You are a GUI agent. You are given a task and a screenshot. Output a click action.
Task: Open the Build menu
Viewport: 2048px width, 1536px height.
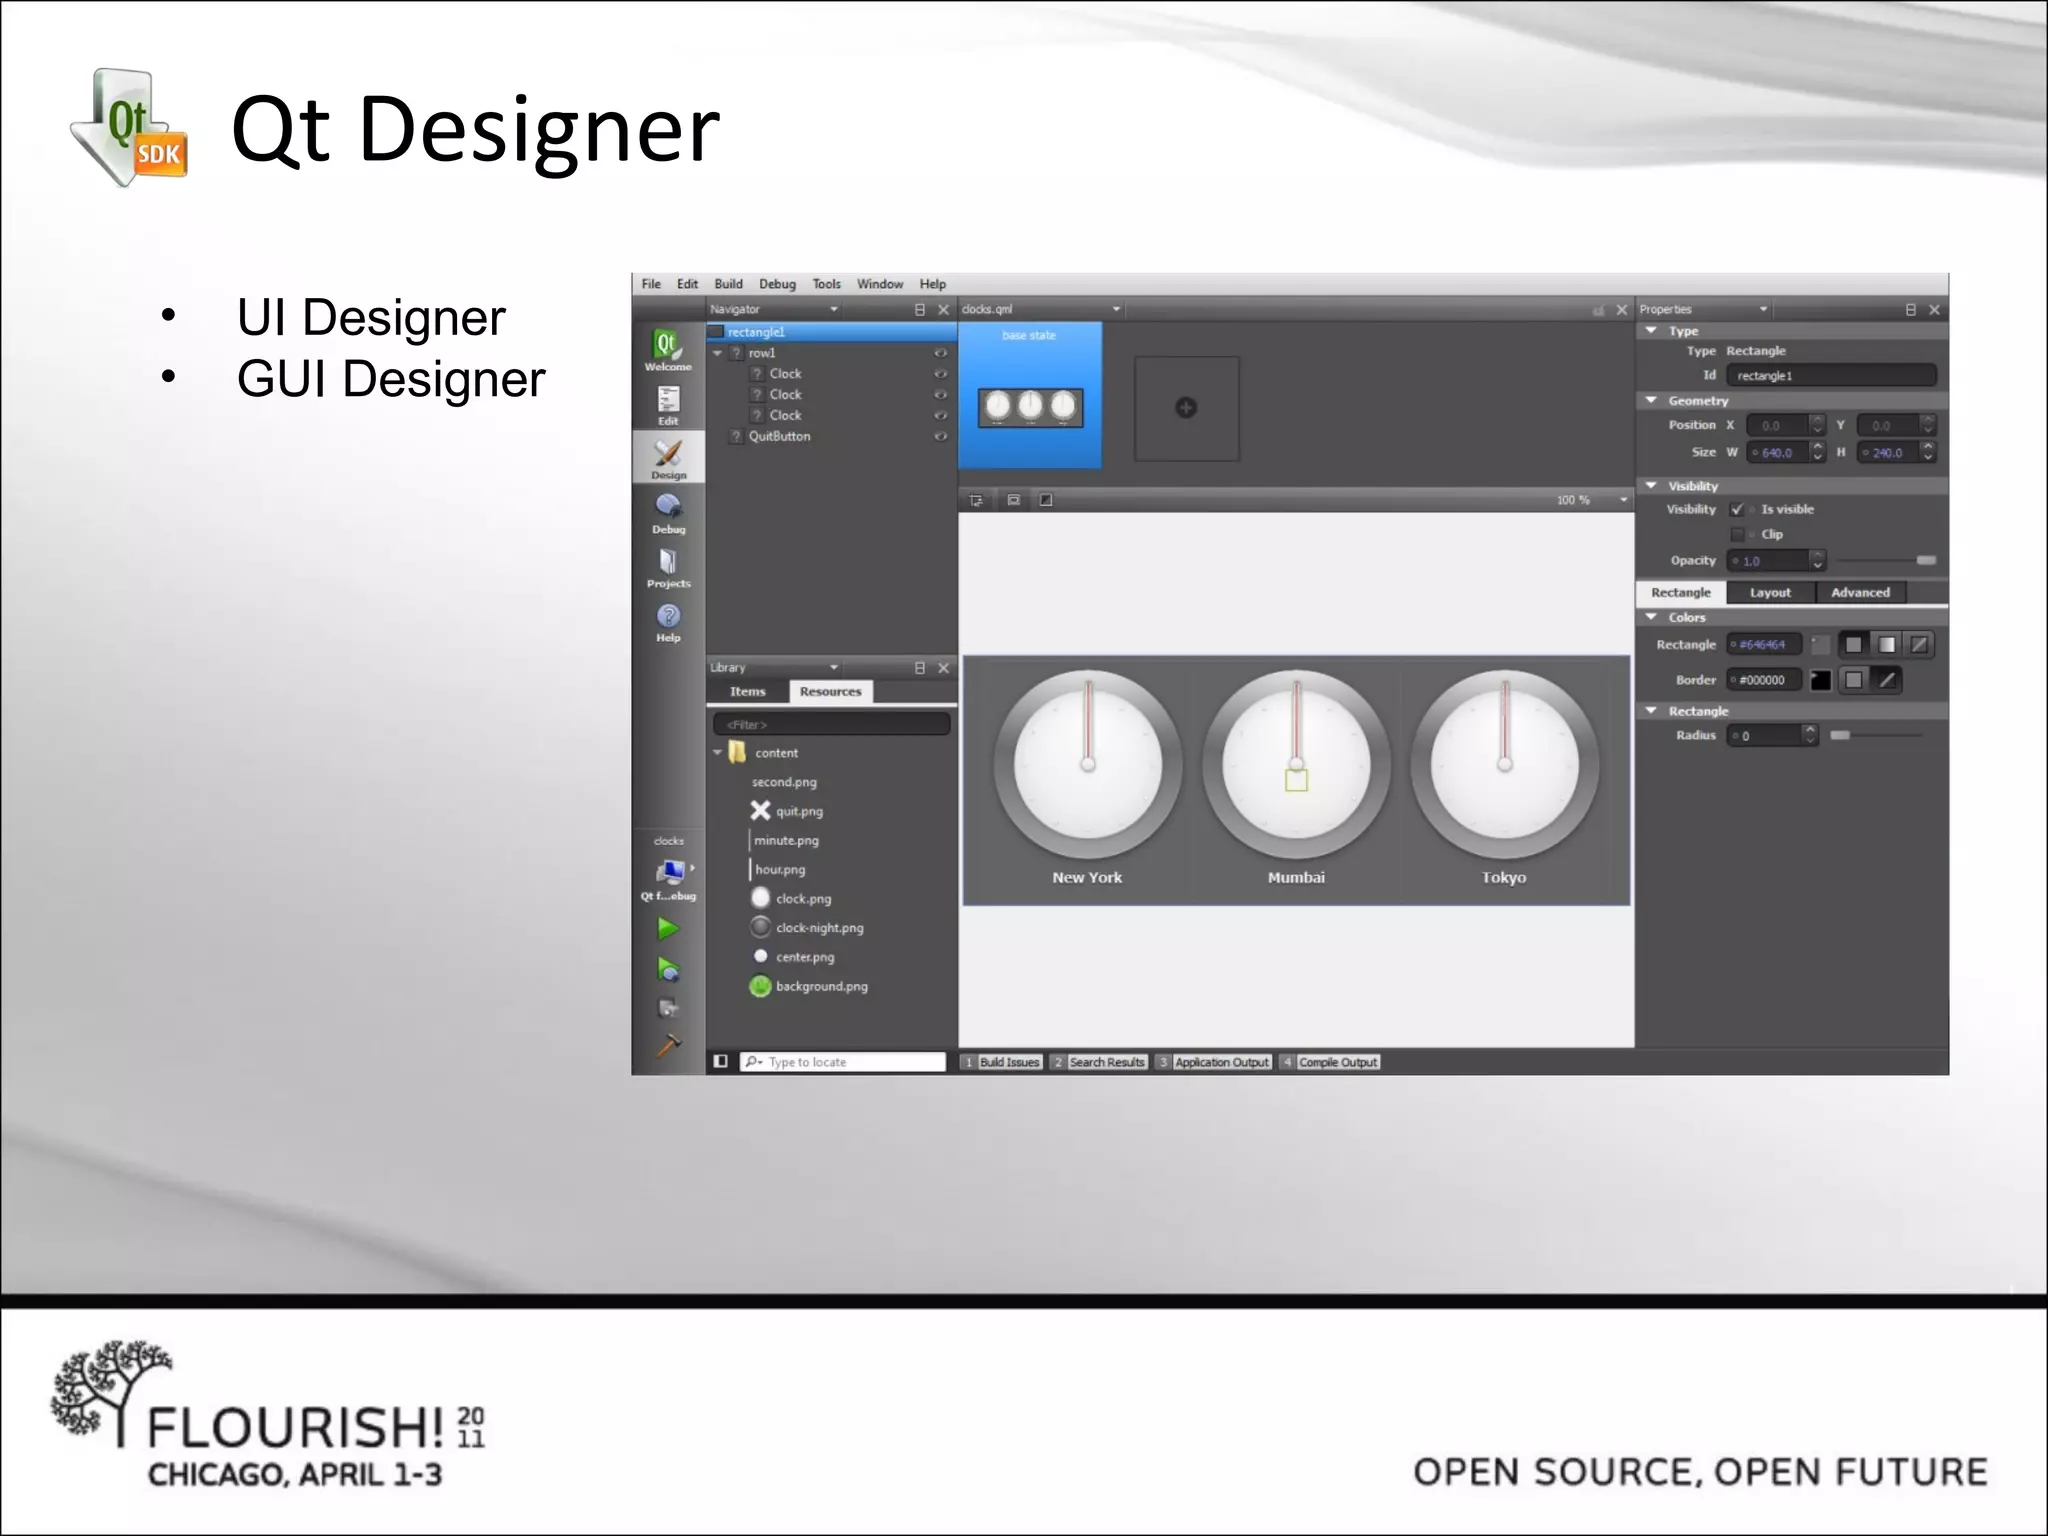[728, 284]
